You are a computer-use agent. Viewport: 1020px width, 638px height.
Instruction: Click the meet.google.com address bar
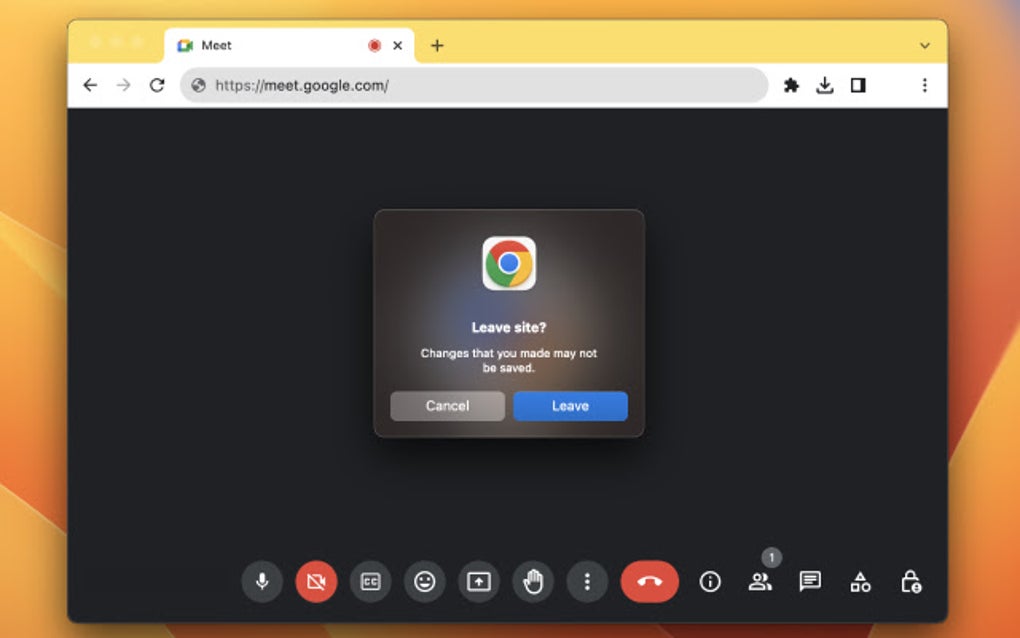pos(474,85)
